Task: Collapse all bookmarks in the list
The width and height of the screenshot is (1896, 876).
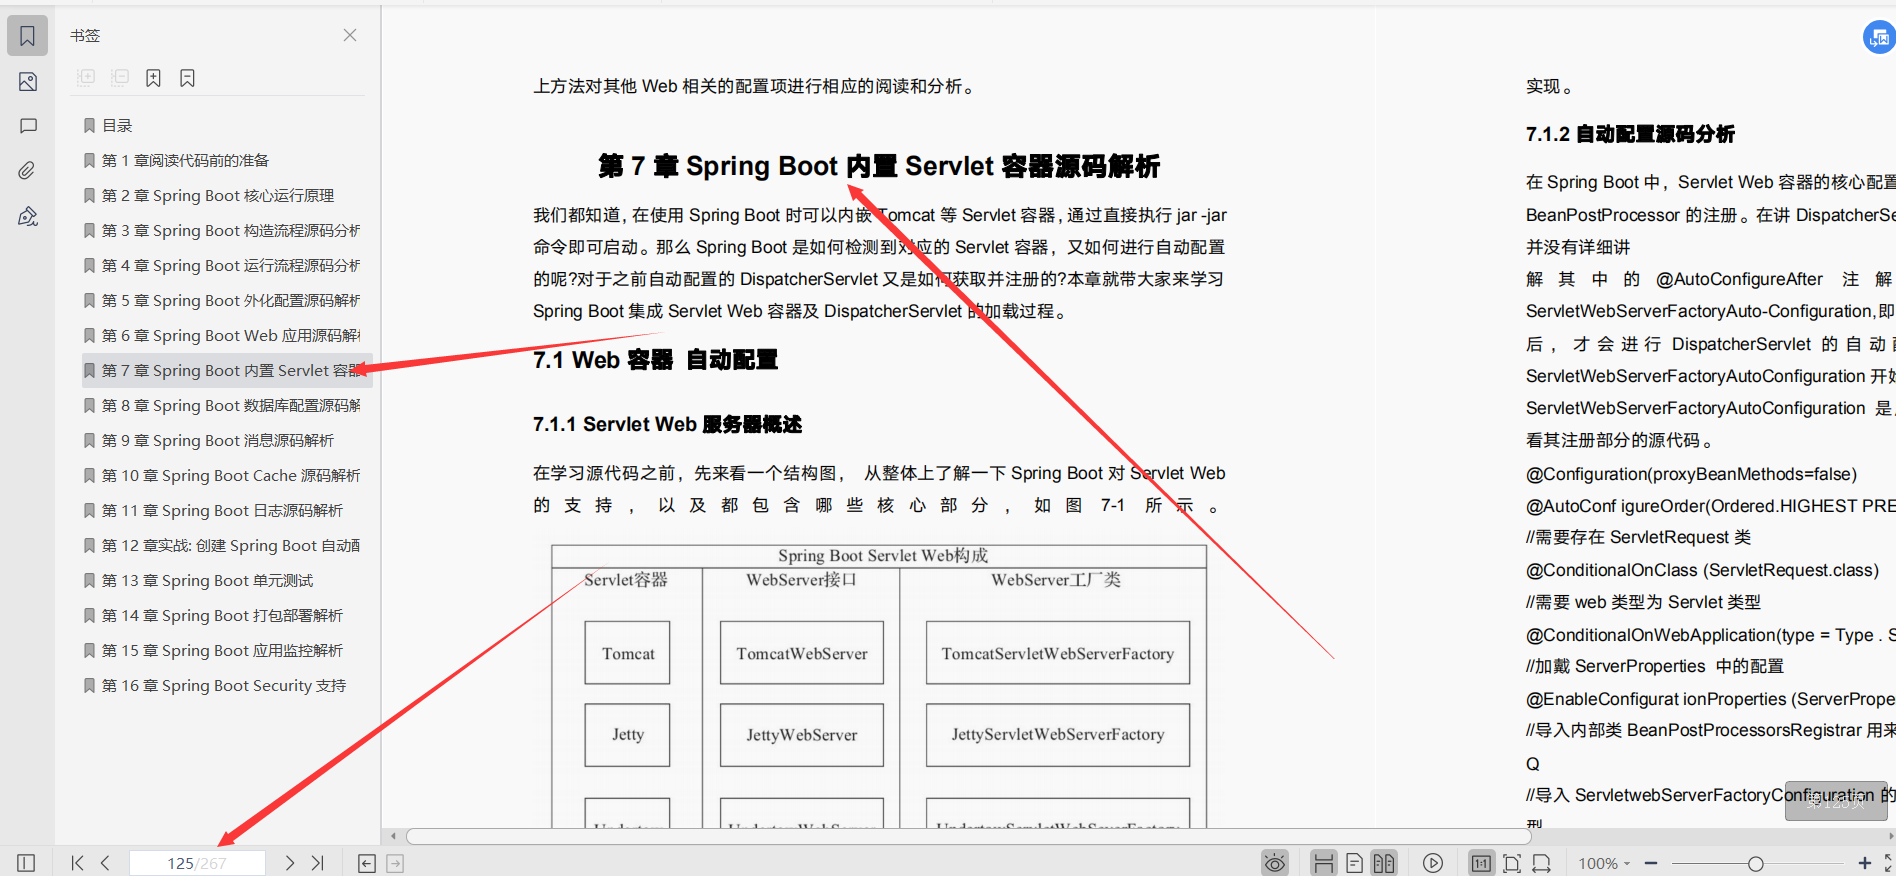Action: point(120,78)
